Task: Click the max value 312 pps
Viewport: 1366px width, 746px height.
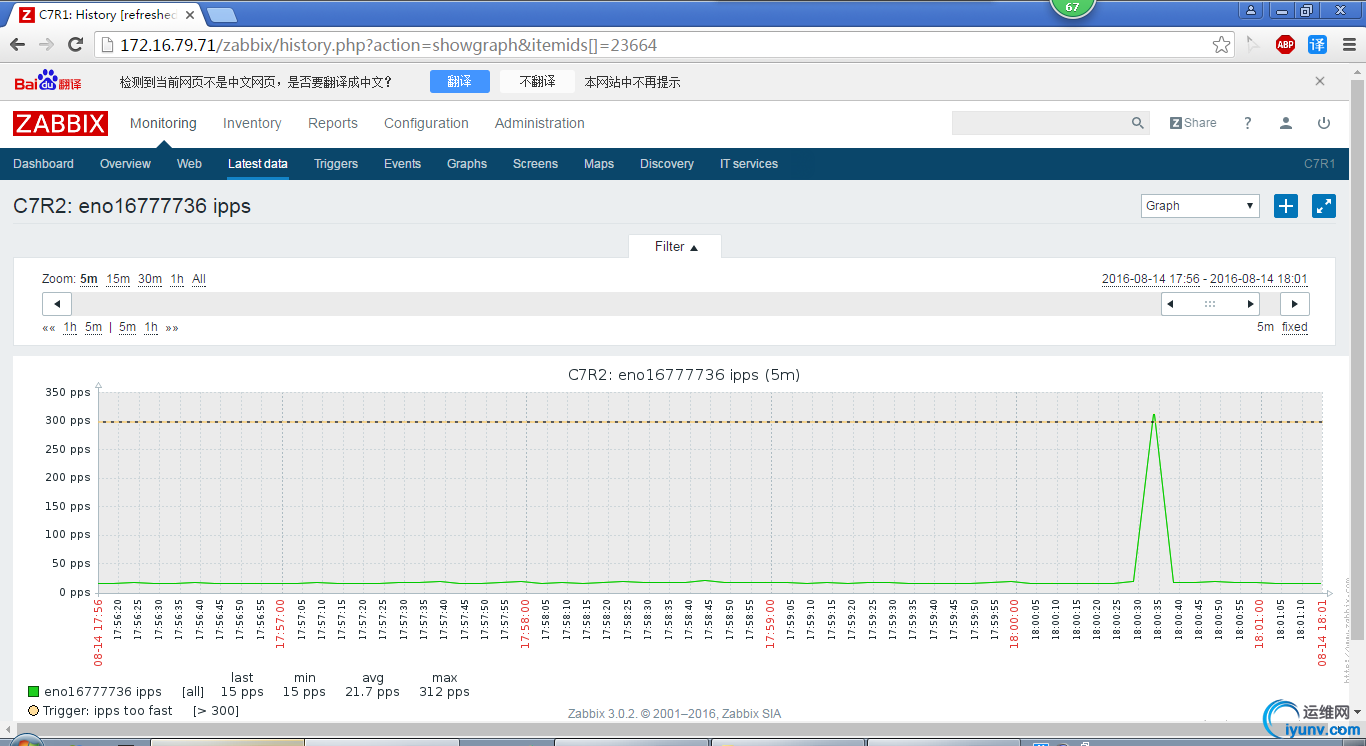Action: [445, 691]
